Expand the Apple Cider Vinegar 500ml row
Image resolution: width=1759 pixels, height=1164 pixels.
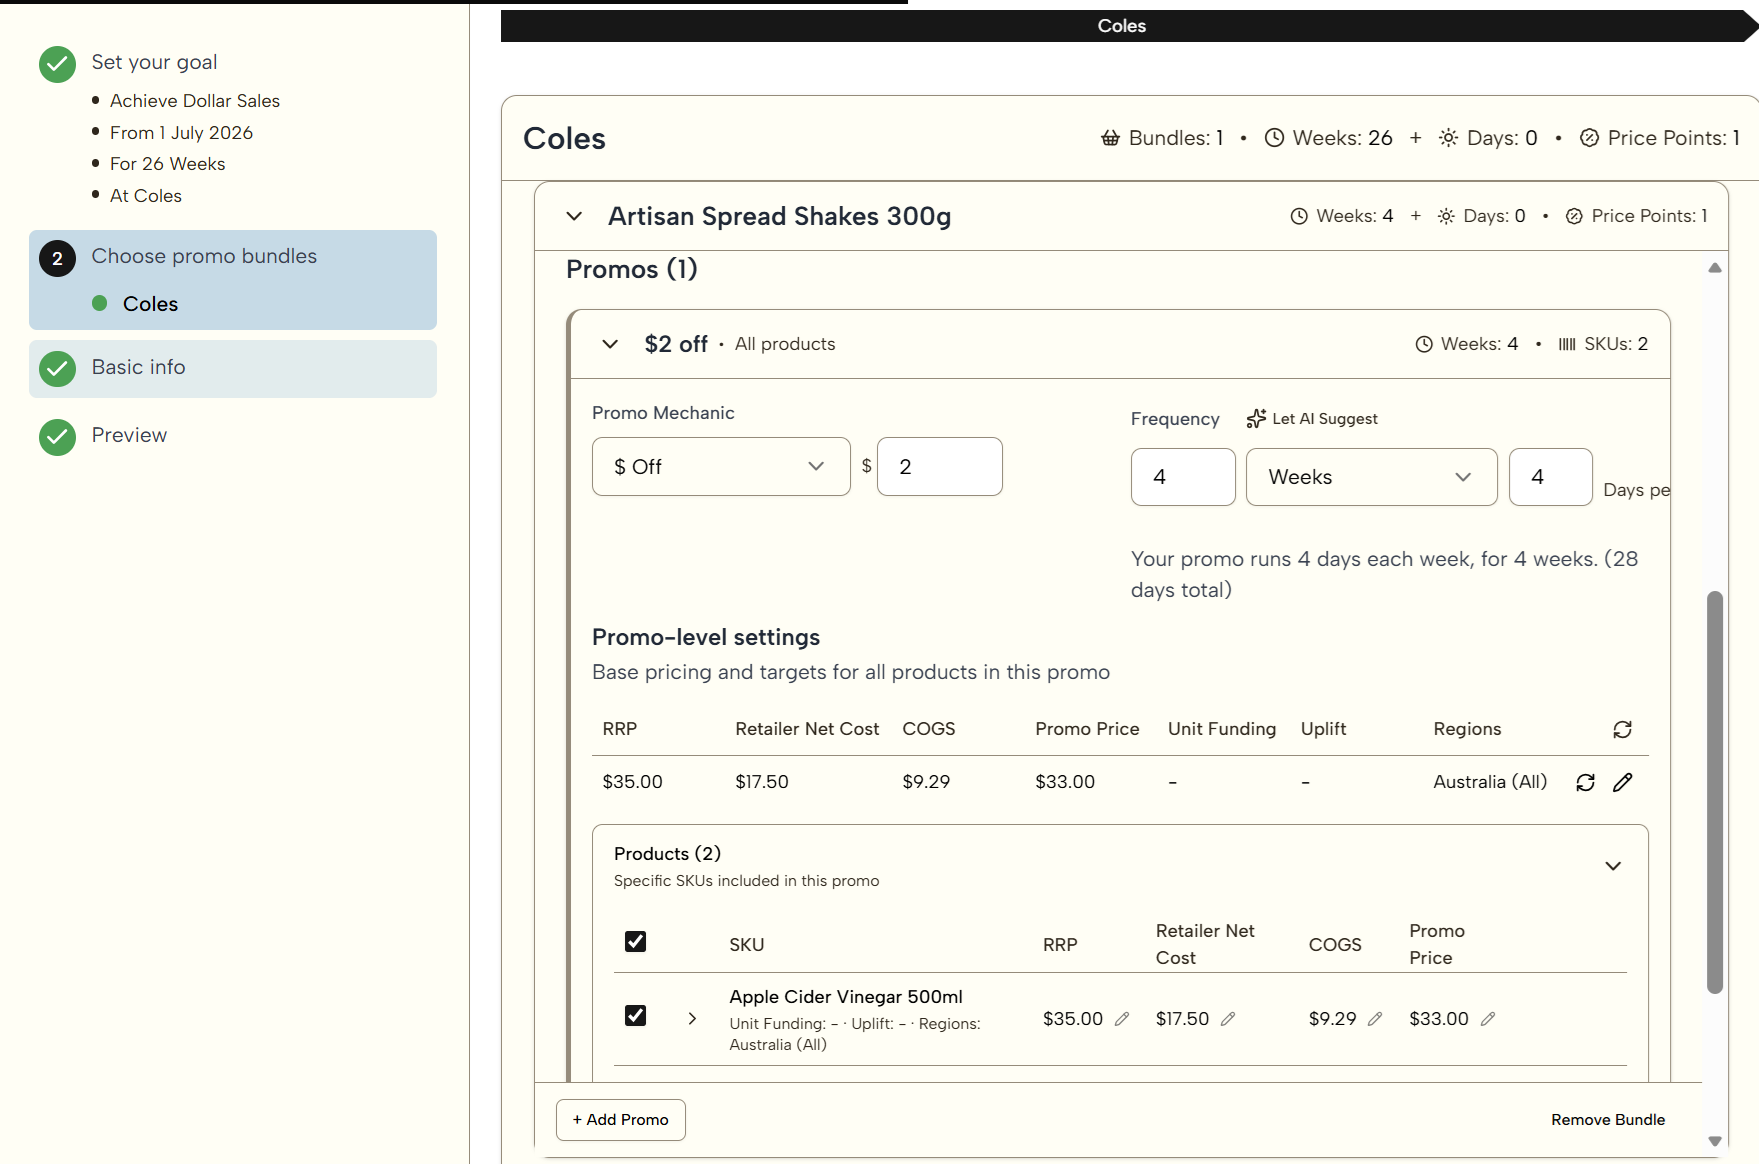[692, 1019]
